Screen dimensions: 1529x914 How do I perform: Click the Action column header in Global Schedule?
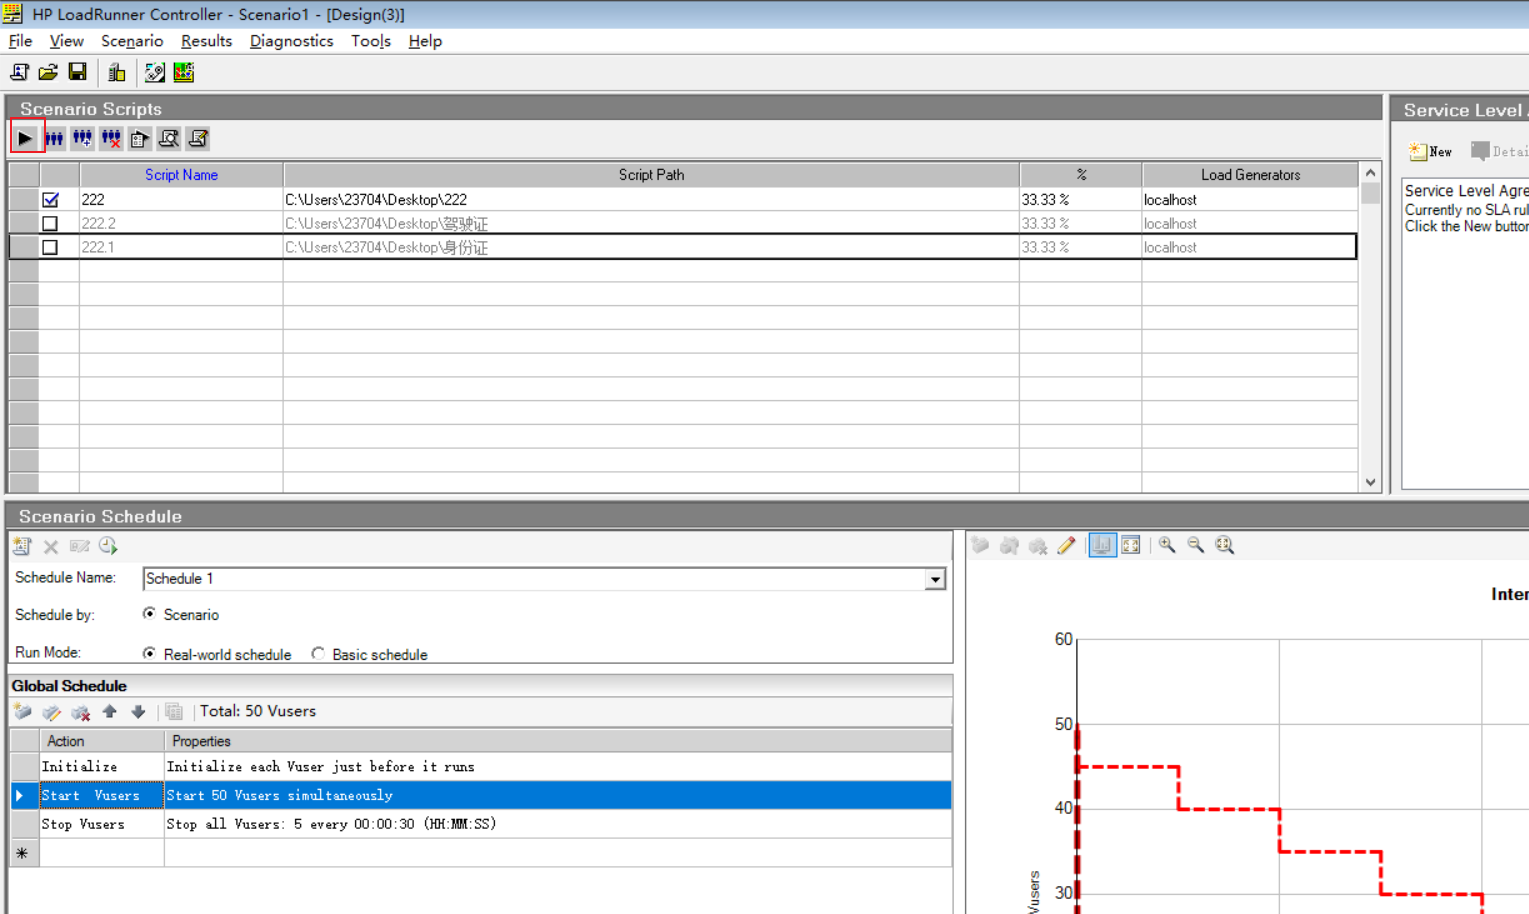101,741
